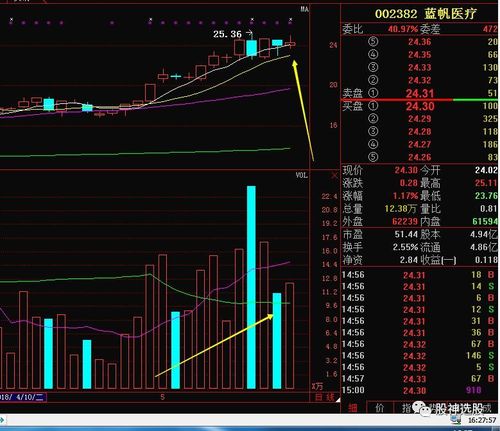Select the 15:00 trade row with 910

tap(419, 390)
